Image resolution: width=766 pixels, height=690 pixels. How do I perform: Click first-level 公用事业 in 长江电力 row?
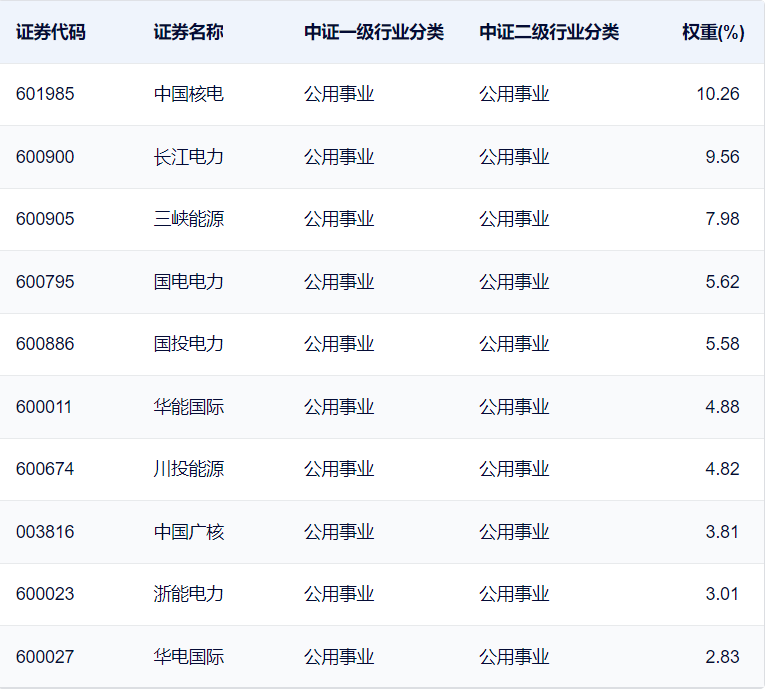(339, 157)
